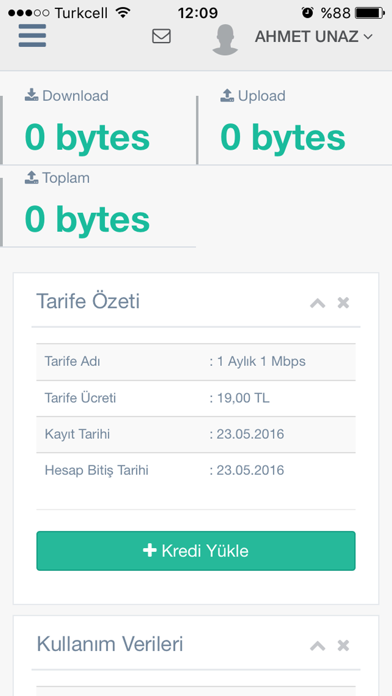This screenshot has height=696, width=392.
Task: Tap the Upload icon
Action: point(227,95)
